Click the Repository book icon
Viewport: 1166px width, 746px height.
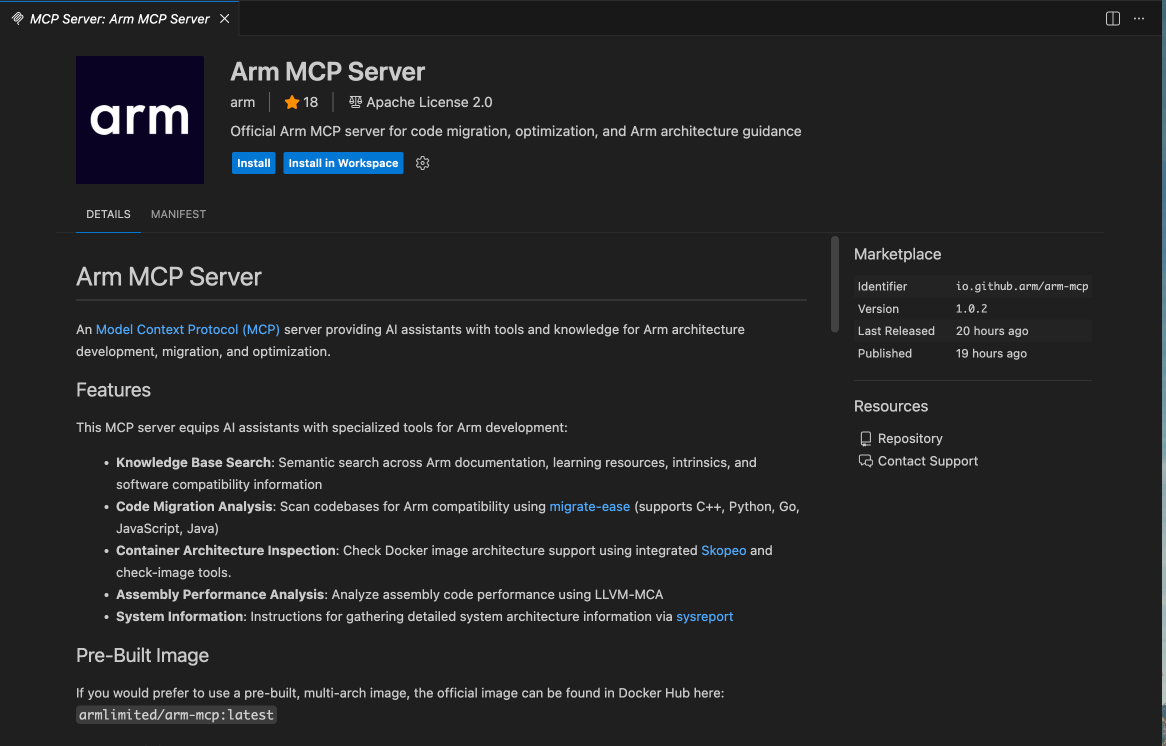(865, 438)
